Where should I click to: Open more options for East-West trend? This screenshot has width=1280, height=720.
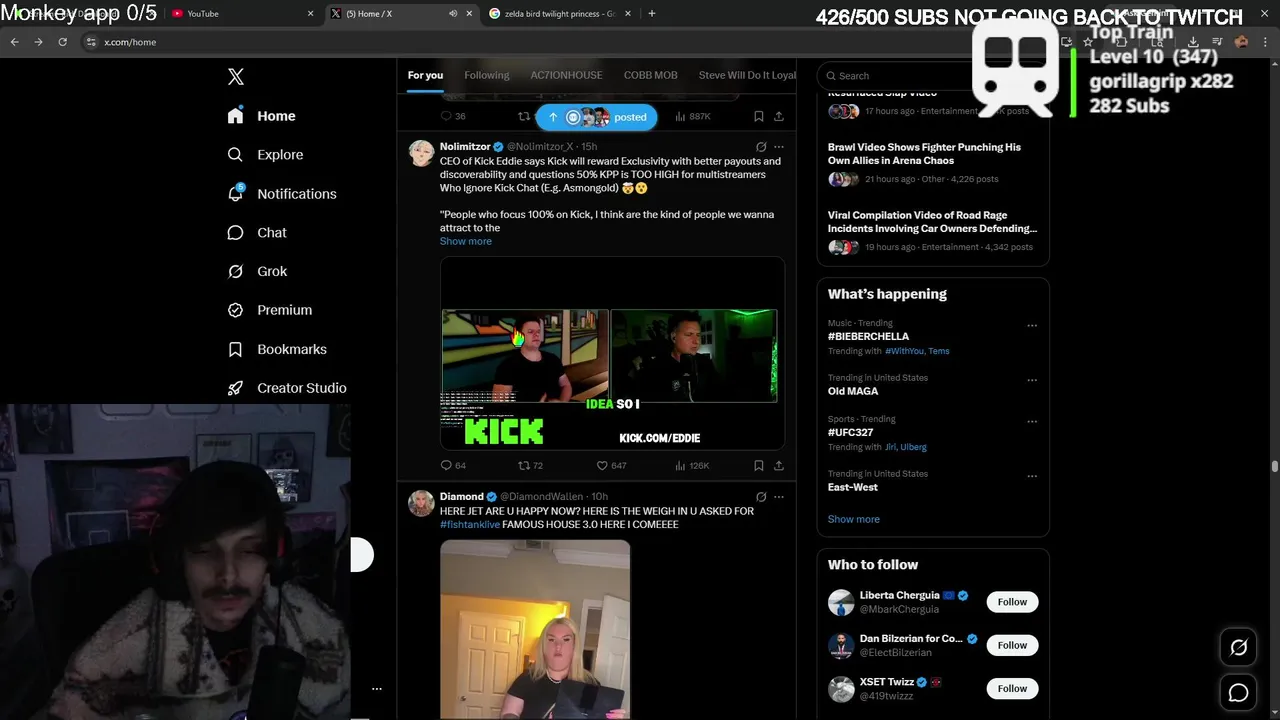click(x=1032, y=477)
